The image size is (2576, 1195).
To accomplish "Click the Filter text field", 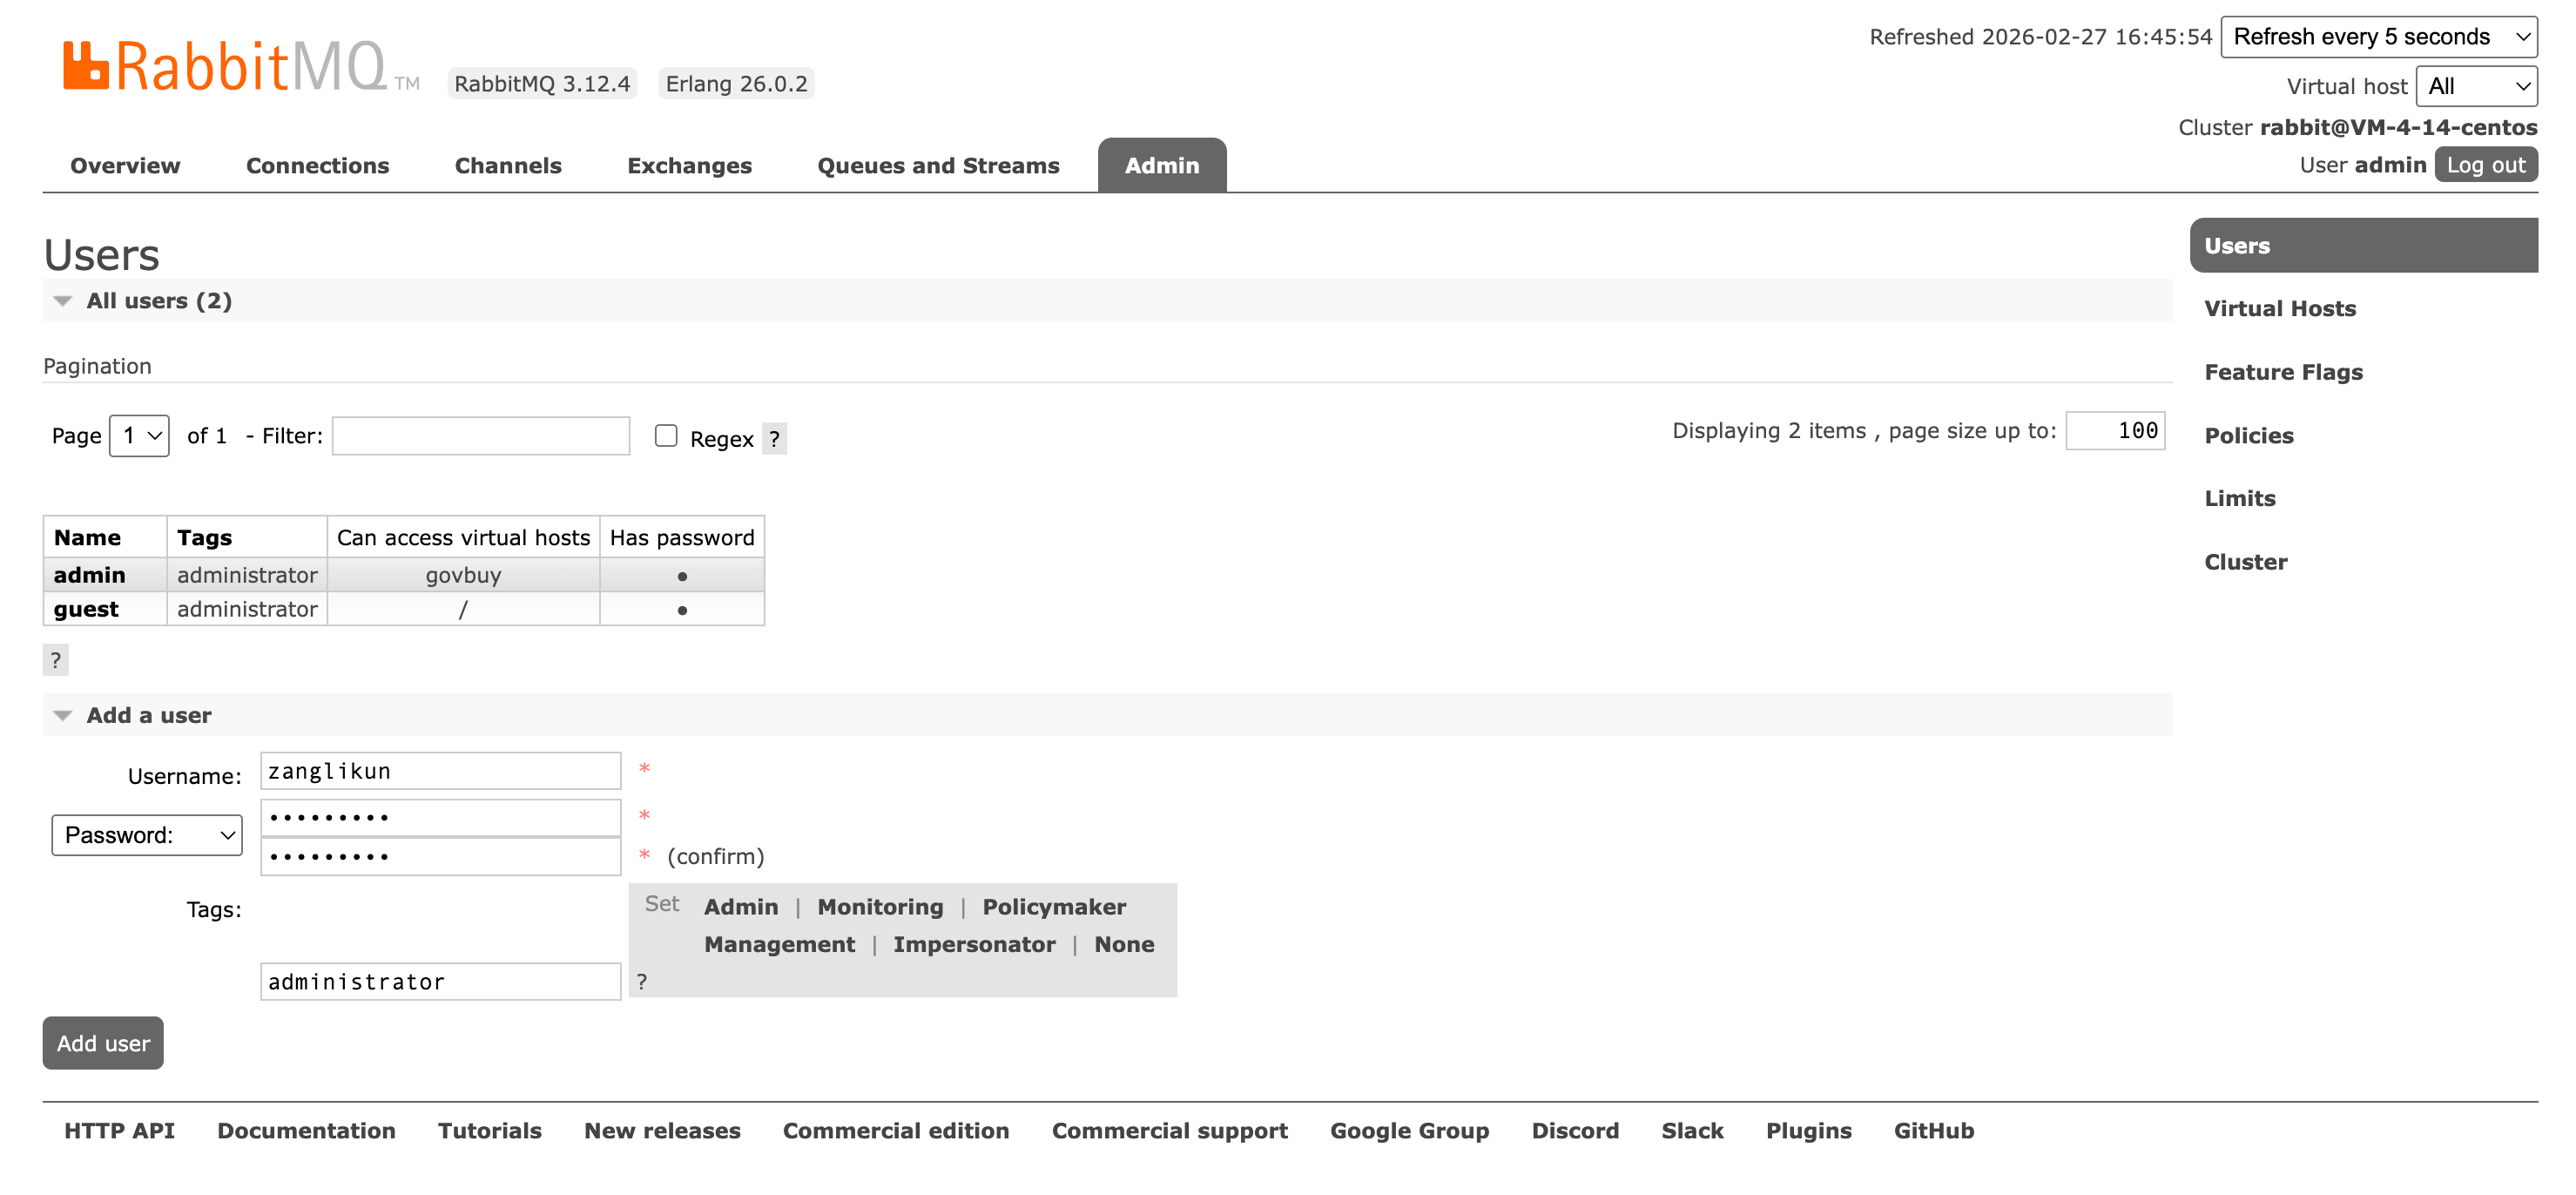I will pos(481,436).
